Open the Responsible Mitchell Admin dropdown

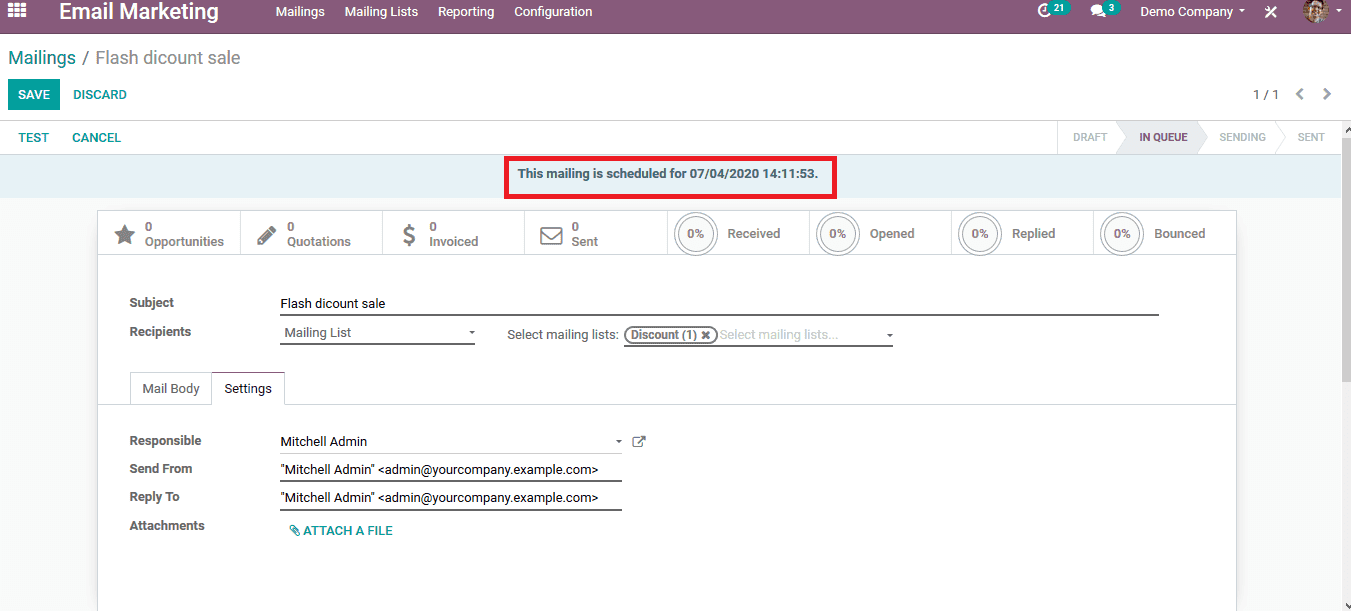click(450, 441)
